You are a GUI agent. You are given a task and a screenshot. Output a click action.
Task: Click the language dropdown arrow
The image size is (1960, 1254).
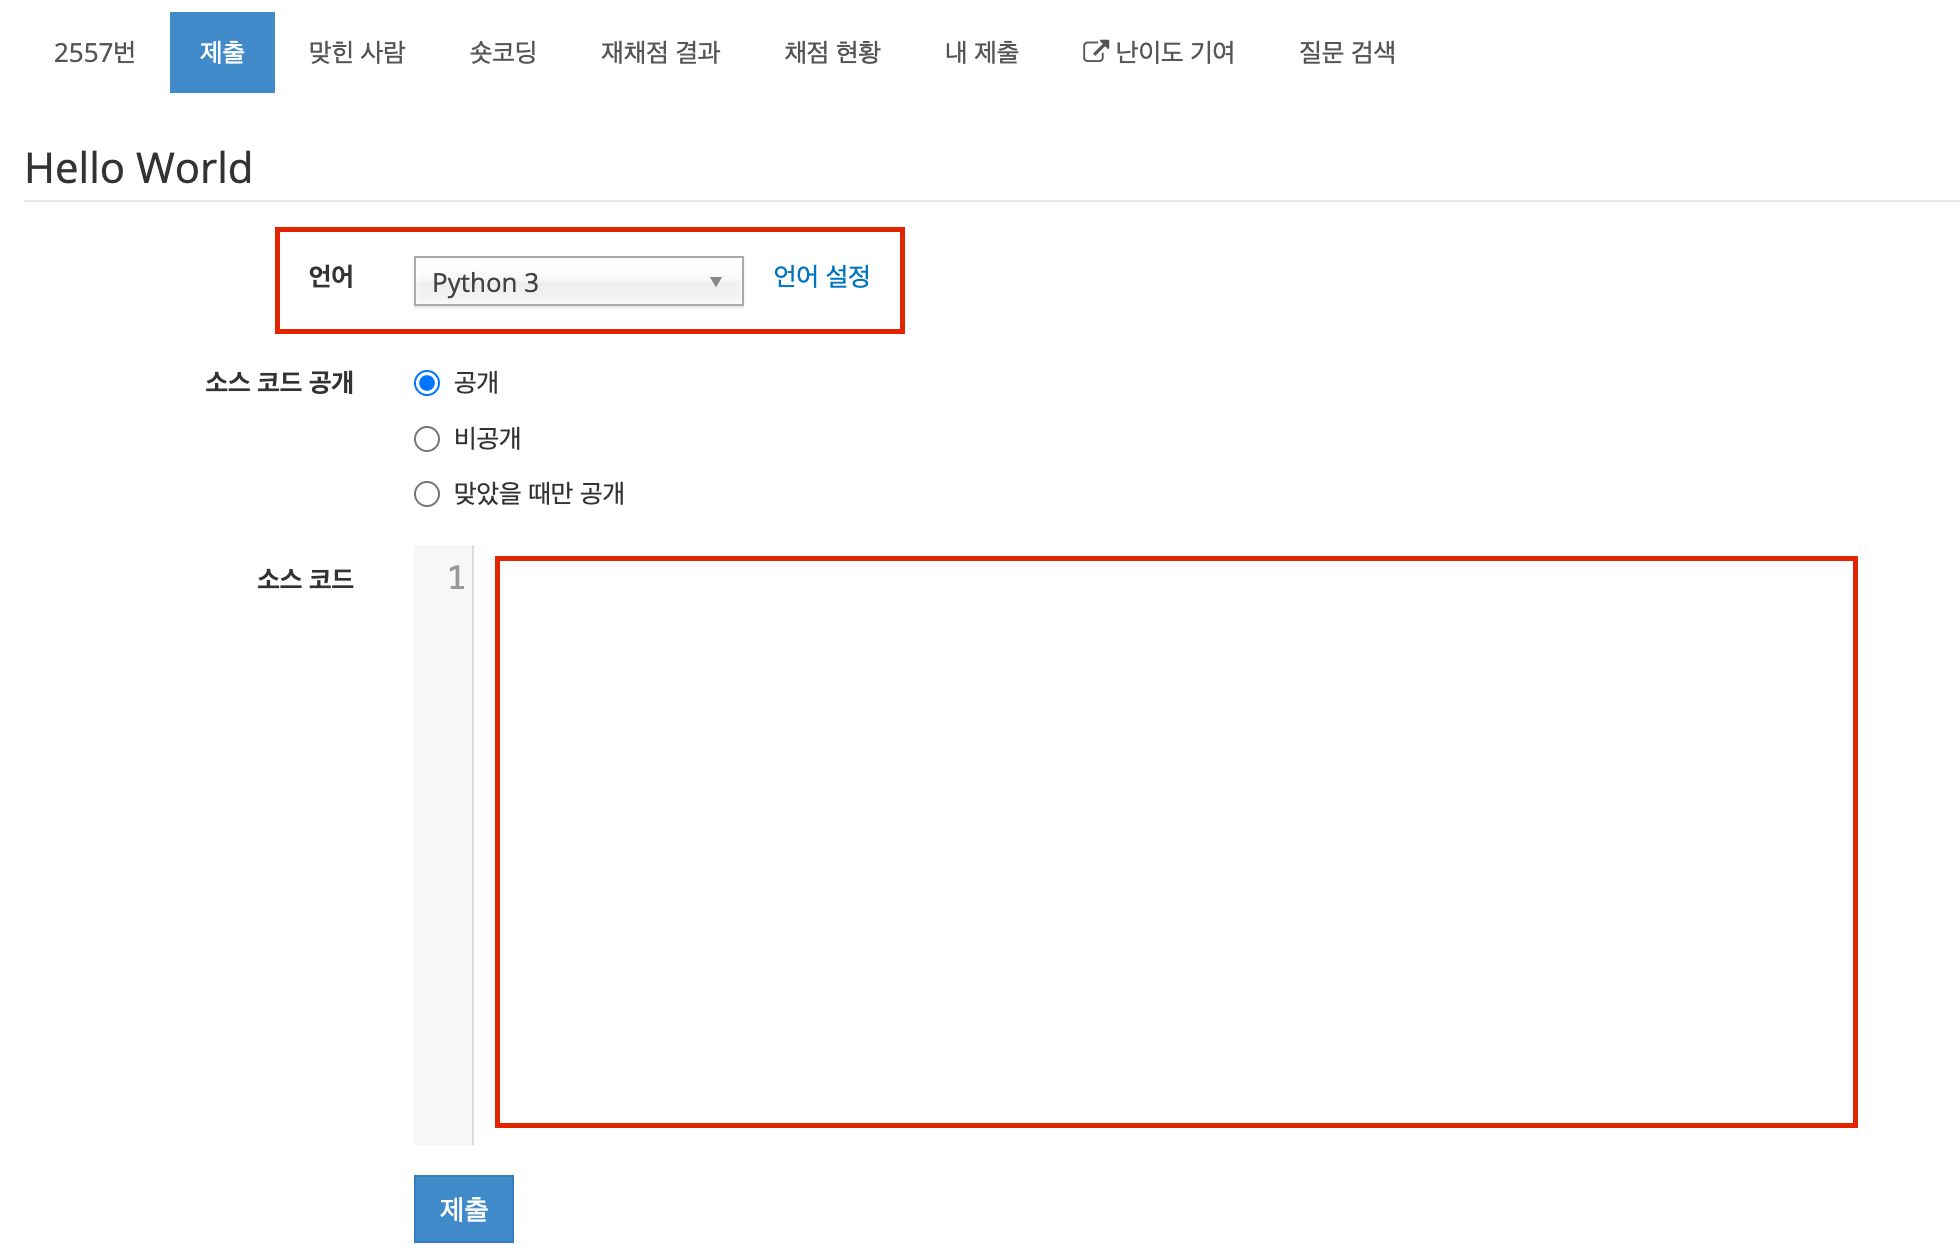[716, 282]
